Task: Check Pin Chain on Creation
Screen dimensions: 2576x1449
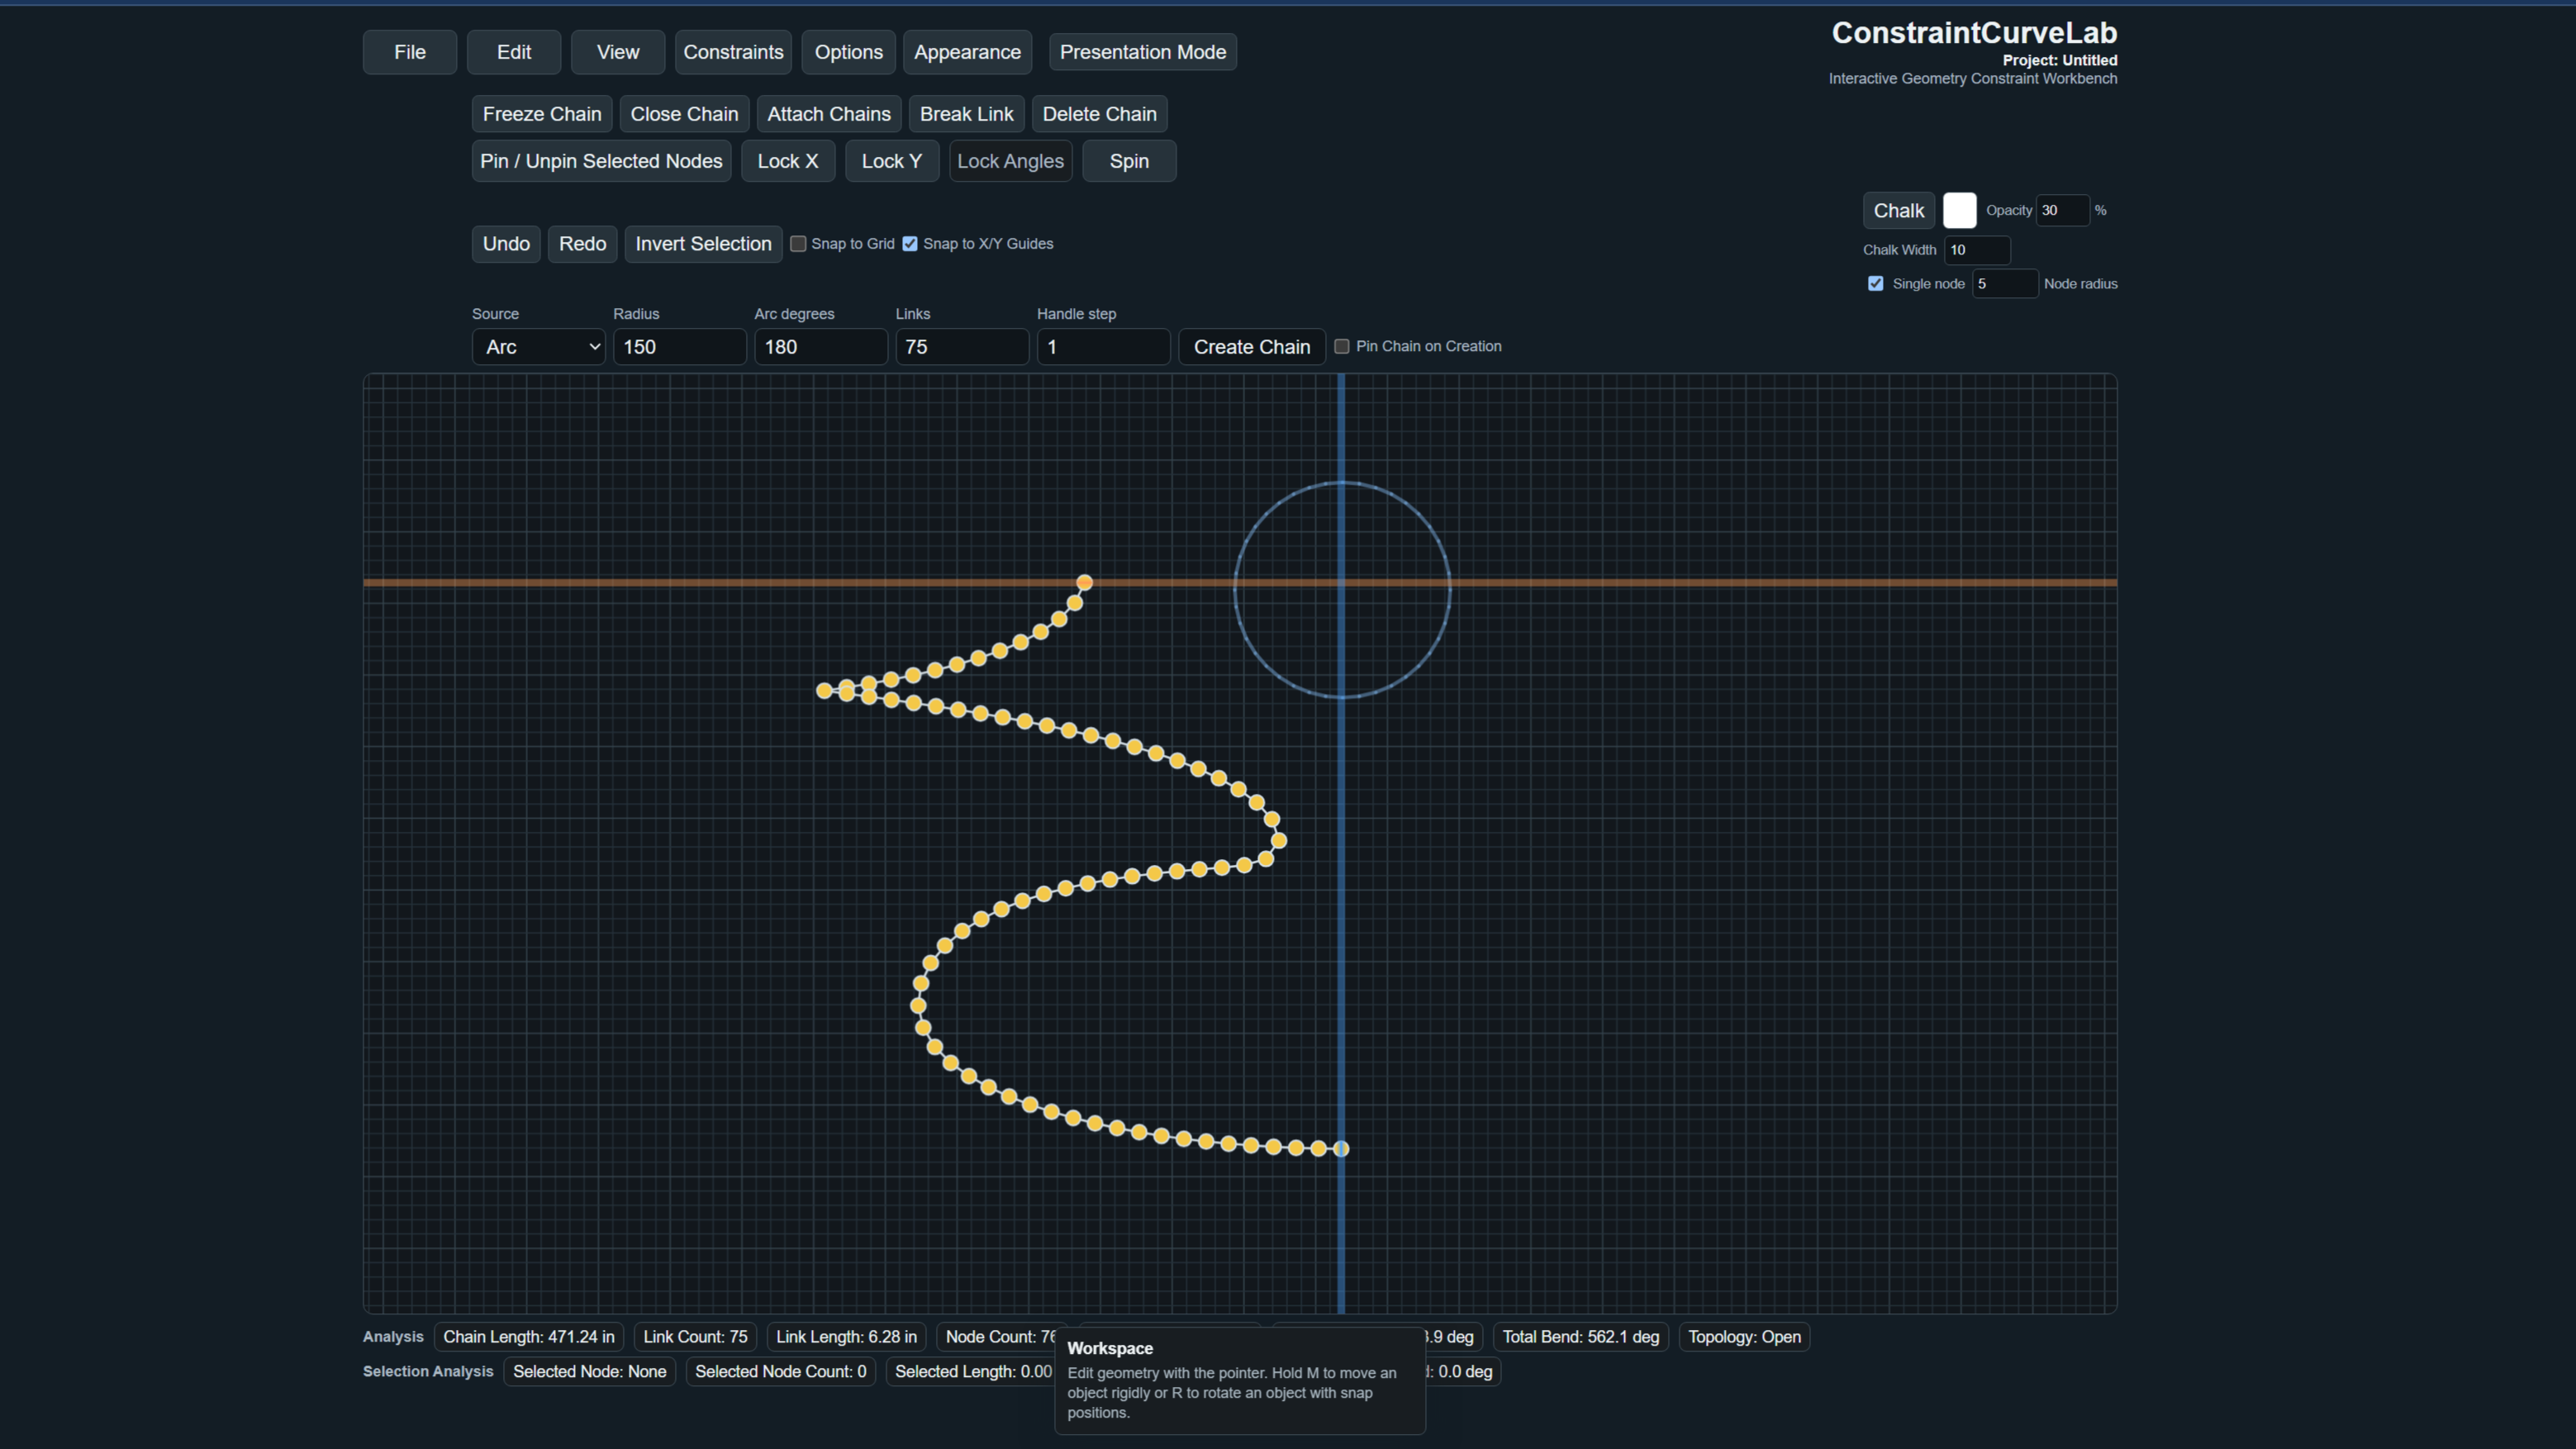Action: [1342, 346]
